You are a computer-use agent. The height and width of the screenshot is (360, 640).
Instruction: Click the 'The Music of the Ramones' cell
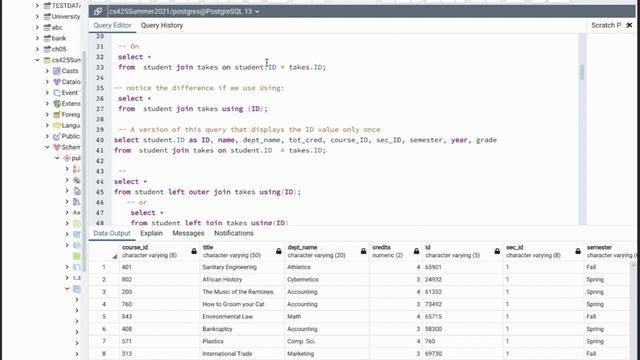[242, 292]
